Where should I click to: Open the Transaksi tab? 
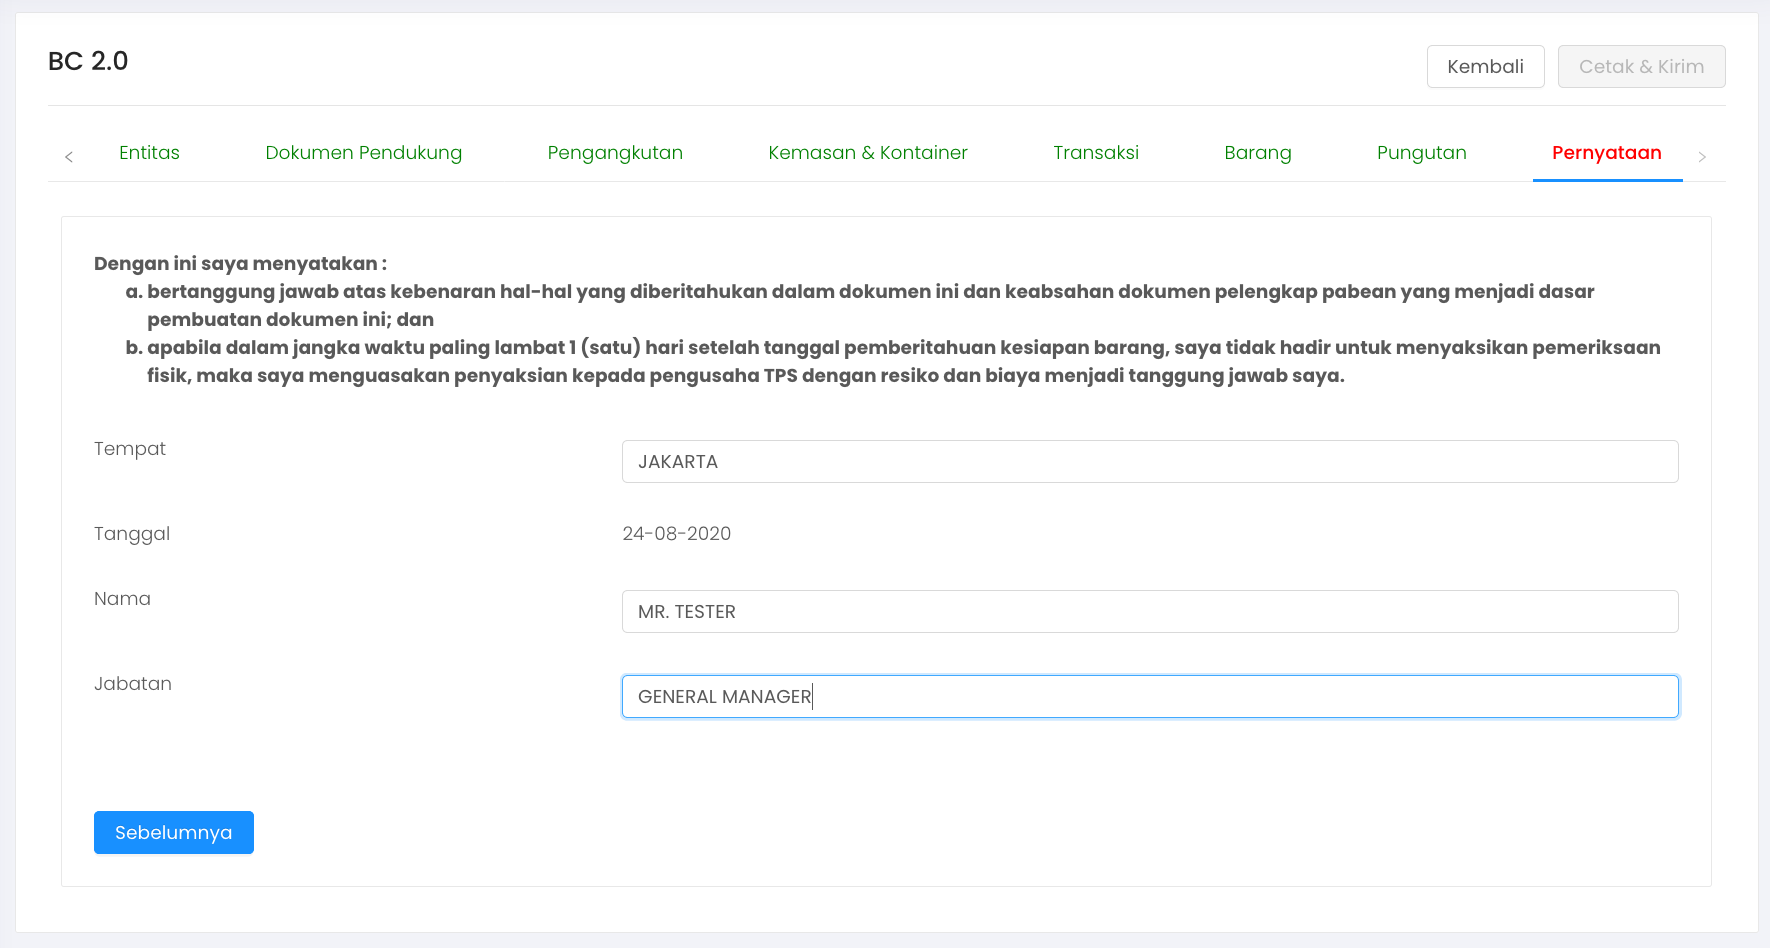coord(1095,153)
